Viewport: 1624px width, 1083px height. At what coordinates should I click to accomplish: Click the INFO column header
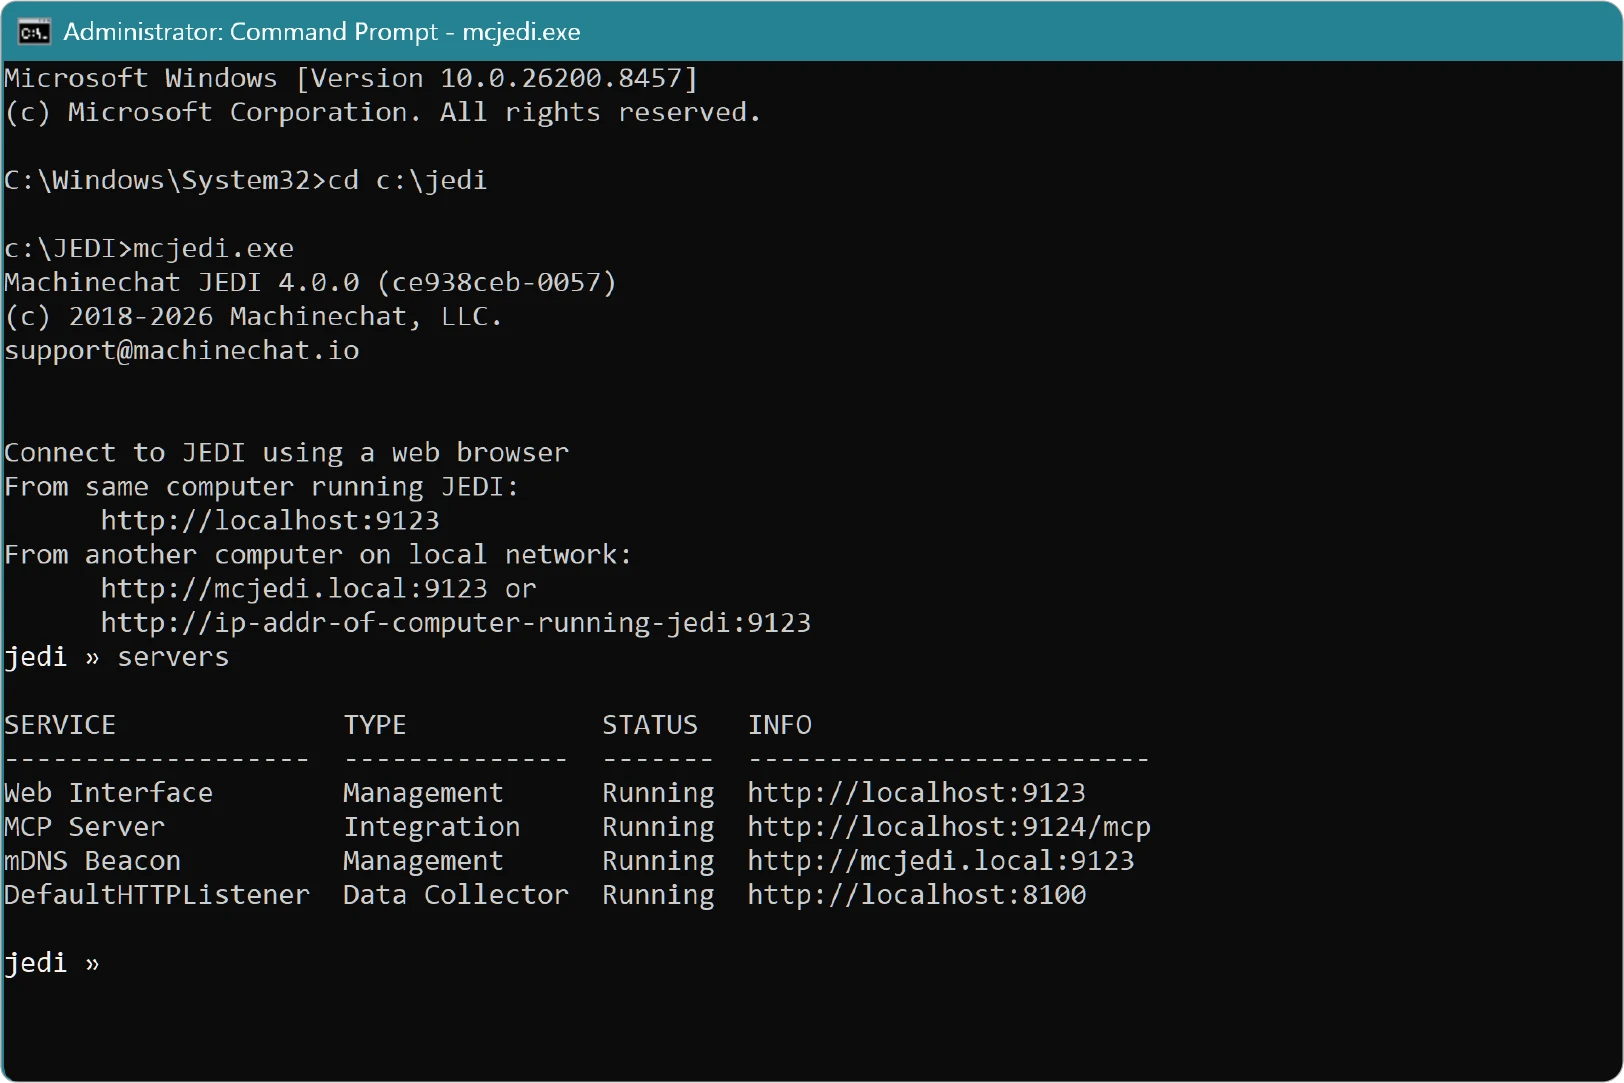click(780, 725)
